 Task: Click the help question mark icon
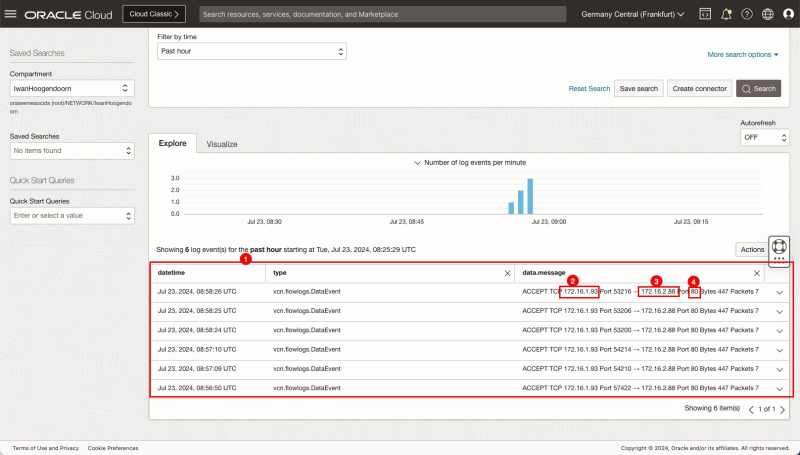(746, 15)
